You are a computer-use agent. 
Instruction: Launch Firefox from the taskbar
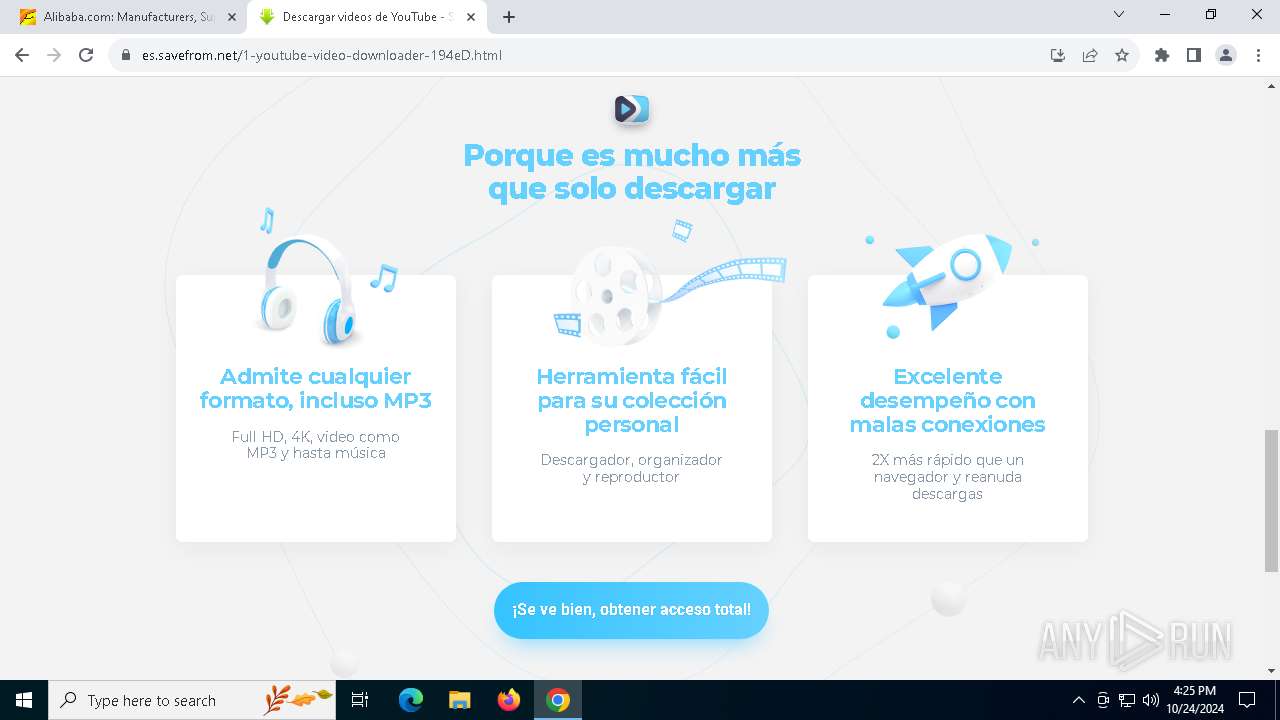pos(509,700)
